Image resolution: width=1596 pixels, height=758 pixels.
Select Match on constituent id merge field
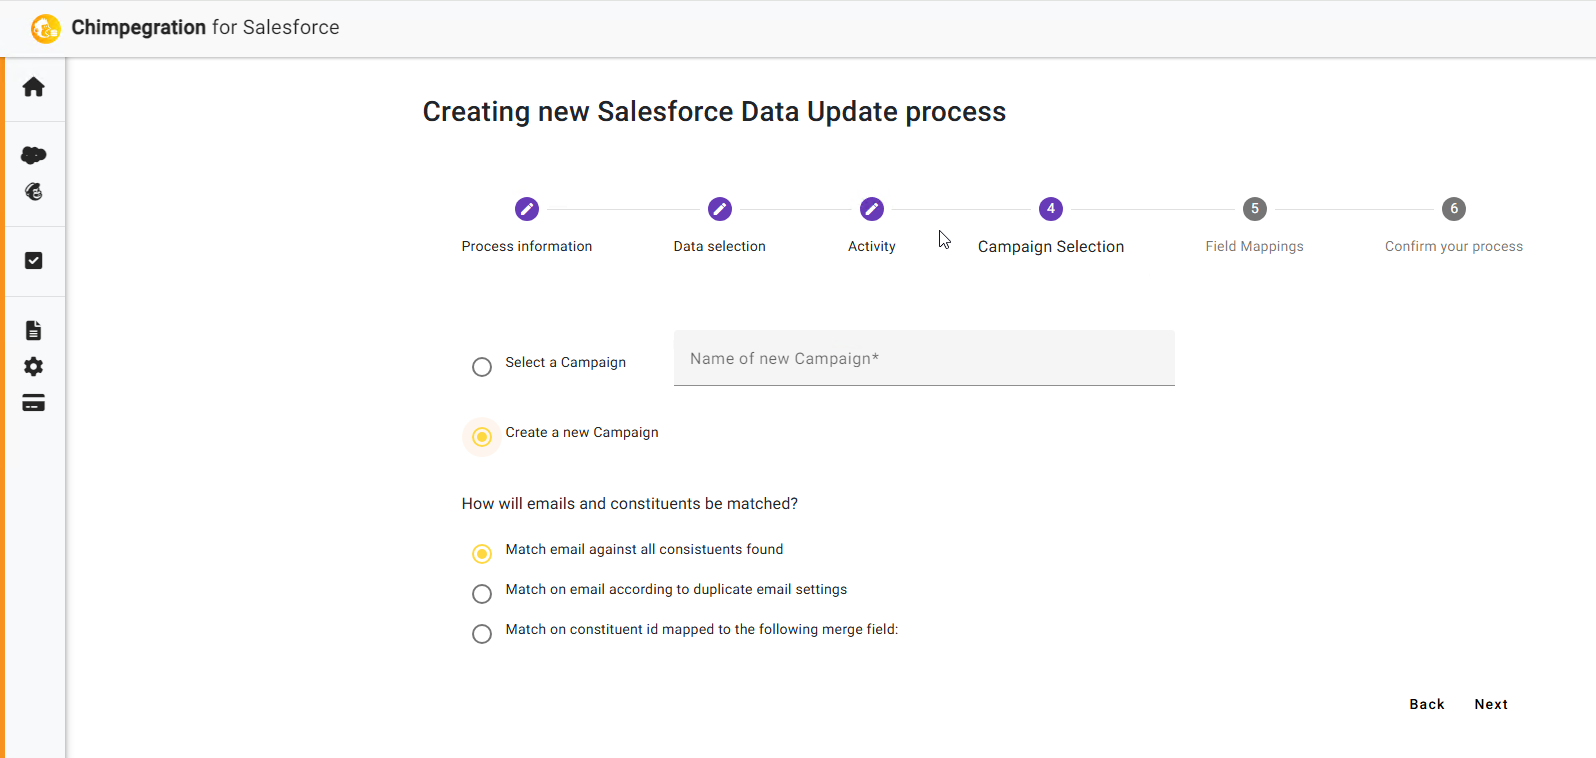tap(482, 634)
